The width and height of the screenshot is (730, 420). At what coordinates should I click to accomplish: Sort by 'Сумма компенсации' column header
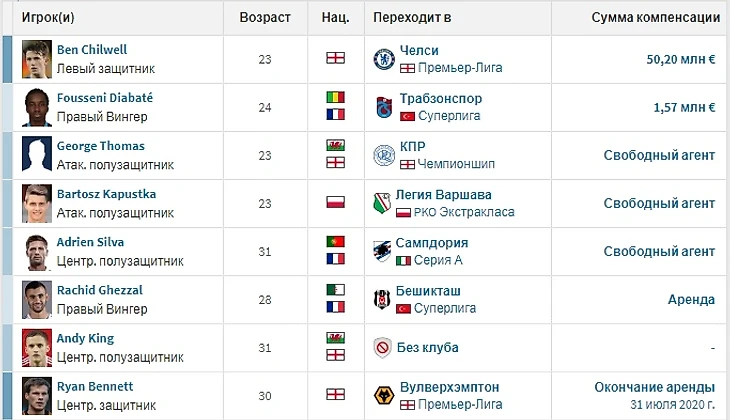pos(655,17)
